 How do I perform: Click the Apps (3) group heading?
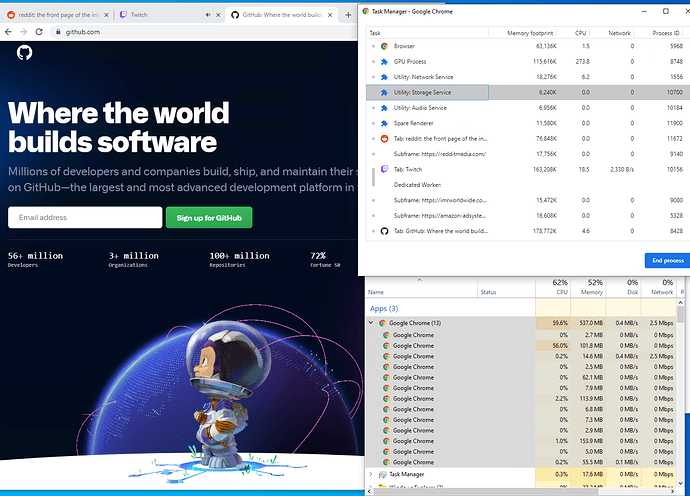(384, 309)
